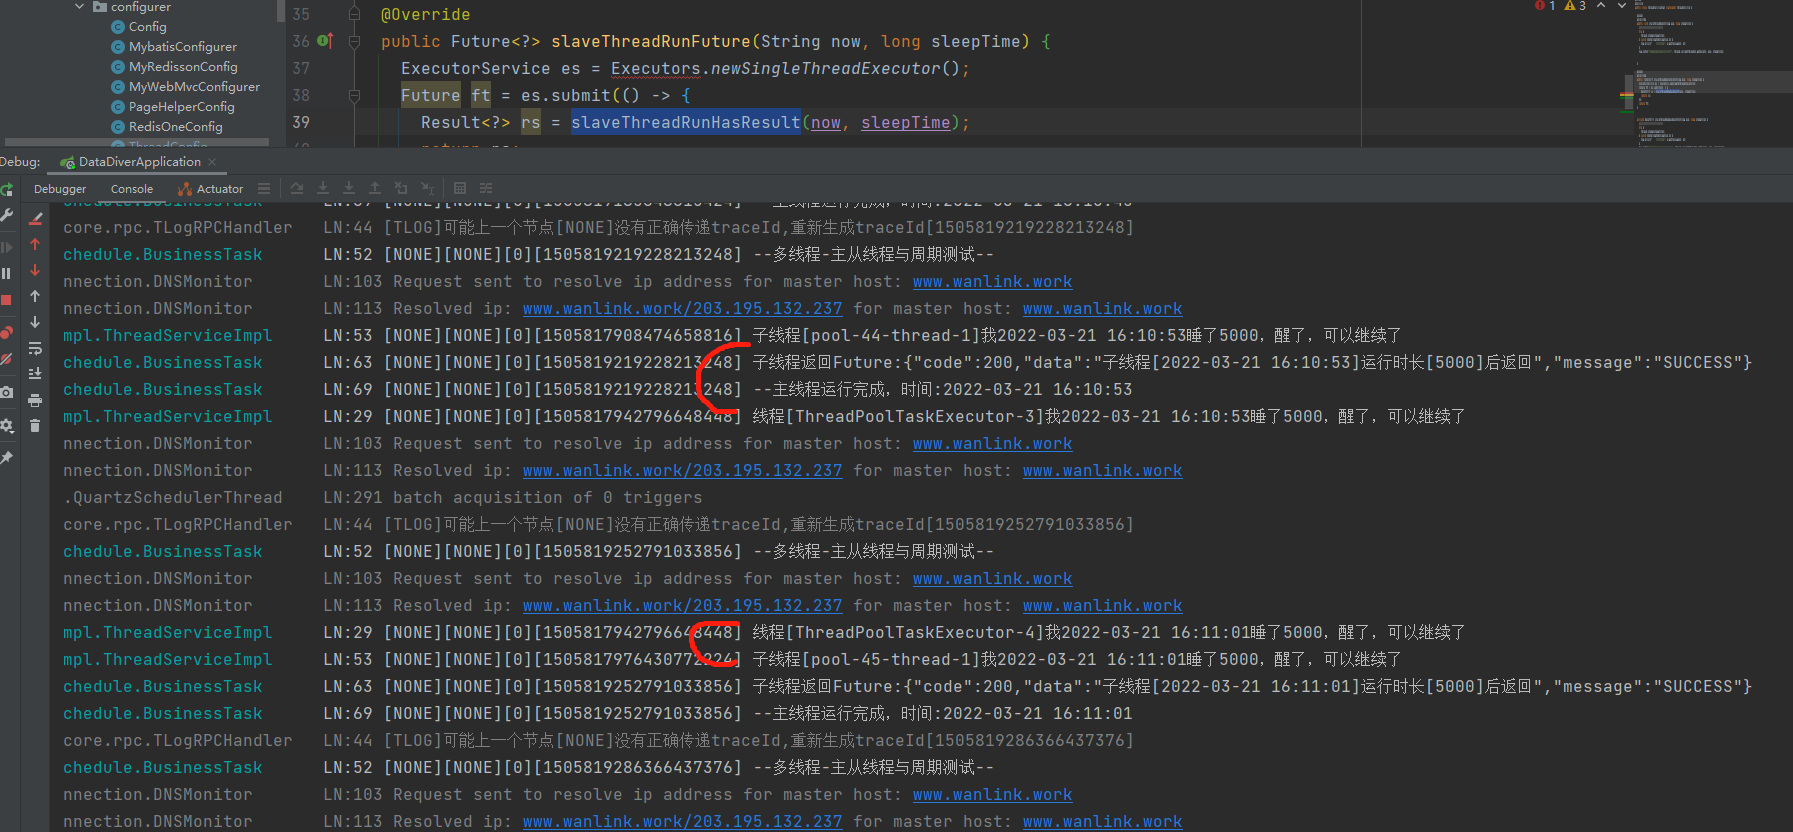Pause the program with the pause icon
Image resolution: width=1793 pixels, height=832 pixels.
coord(6,273)
